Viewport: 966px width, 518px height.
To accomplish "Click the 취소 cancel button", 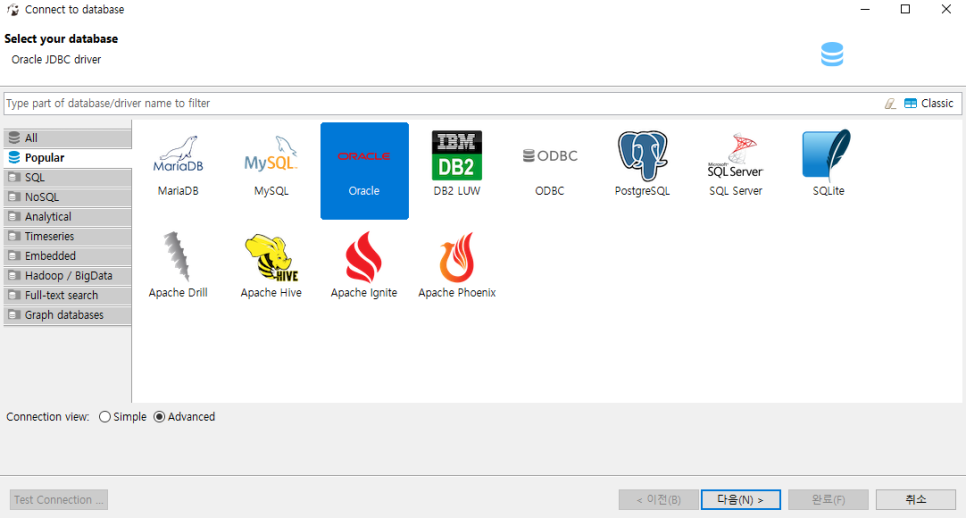I will point(915,500).
